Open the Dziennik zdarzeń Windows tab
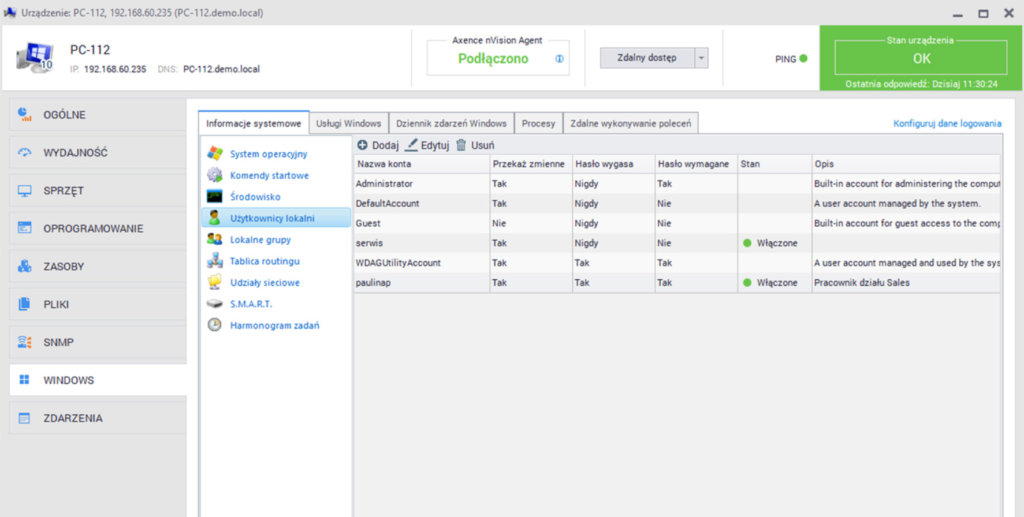The width and height of the screenshot is (1024, 517). 451,123
